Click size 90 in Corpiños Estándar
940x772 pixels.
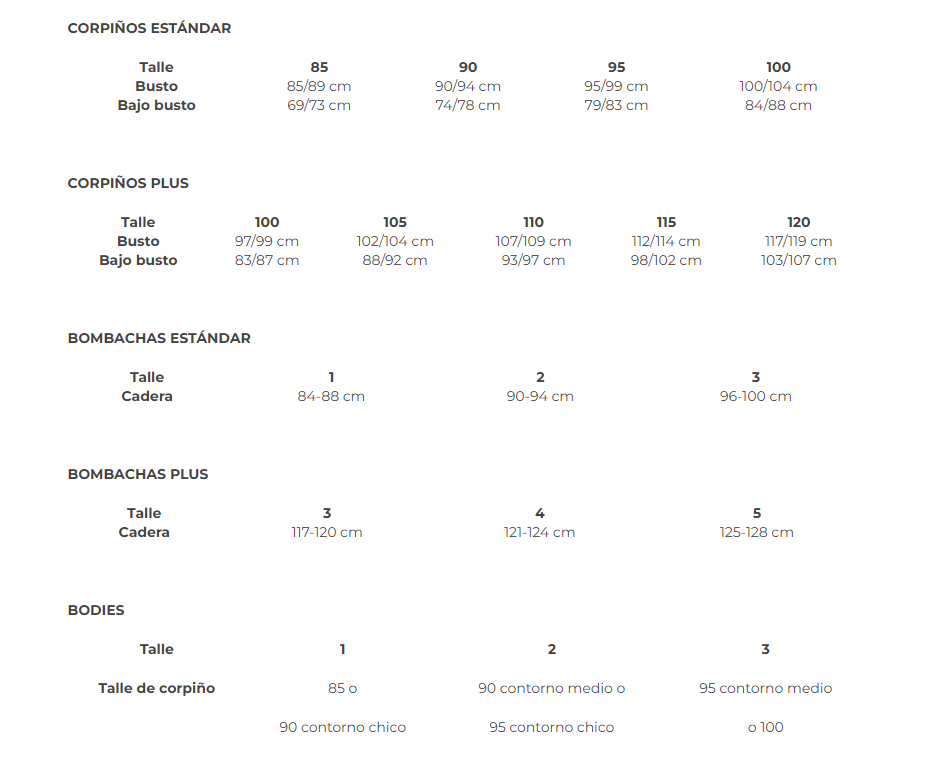click(x=468, y=67)
